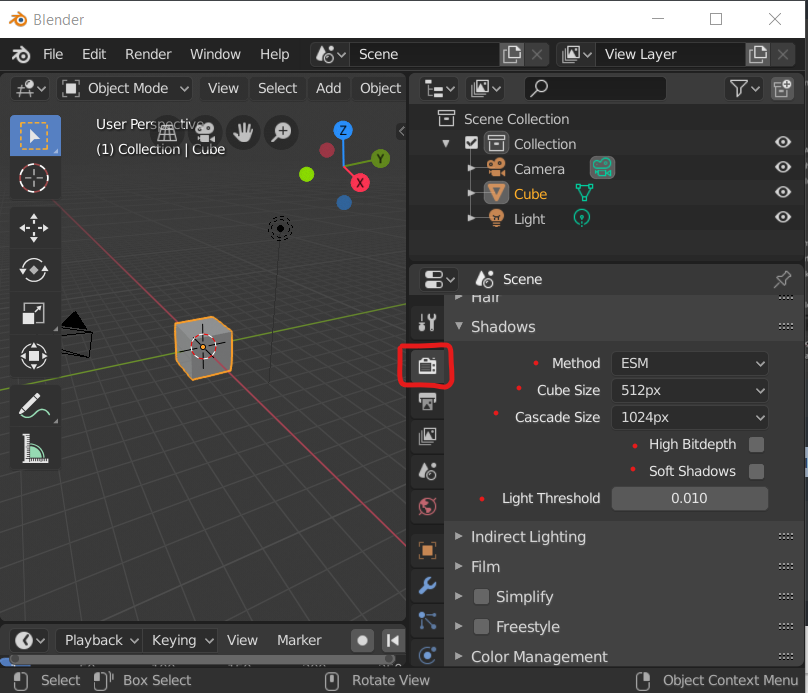Image resolution: width=808 pixels, height=693 pixels.
Task: Click the Outliner search field
Action: tap(595, 88)
